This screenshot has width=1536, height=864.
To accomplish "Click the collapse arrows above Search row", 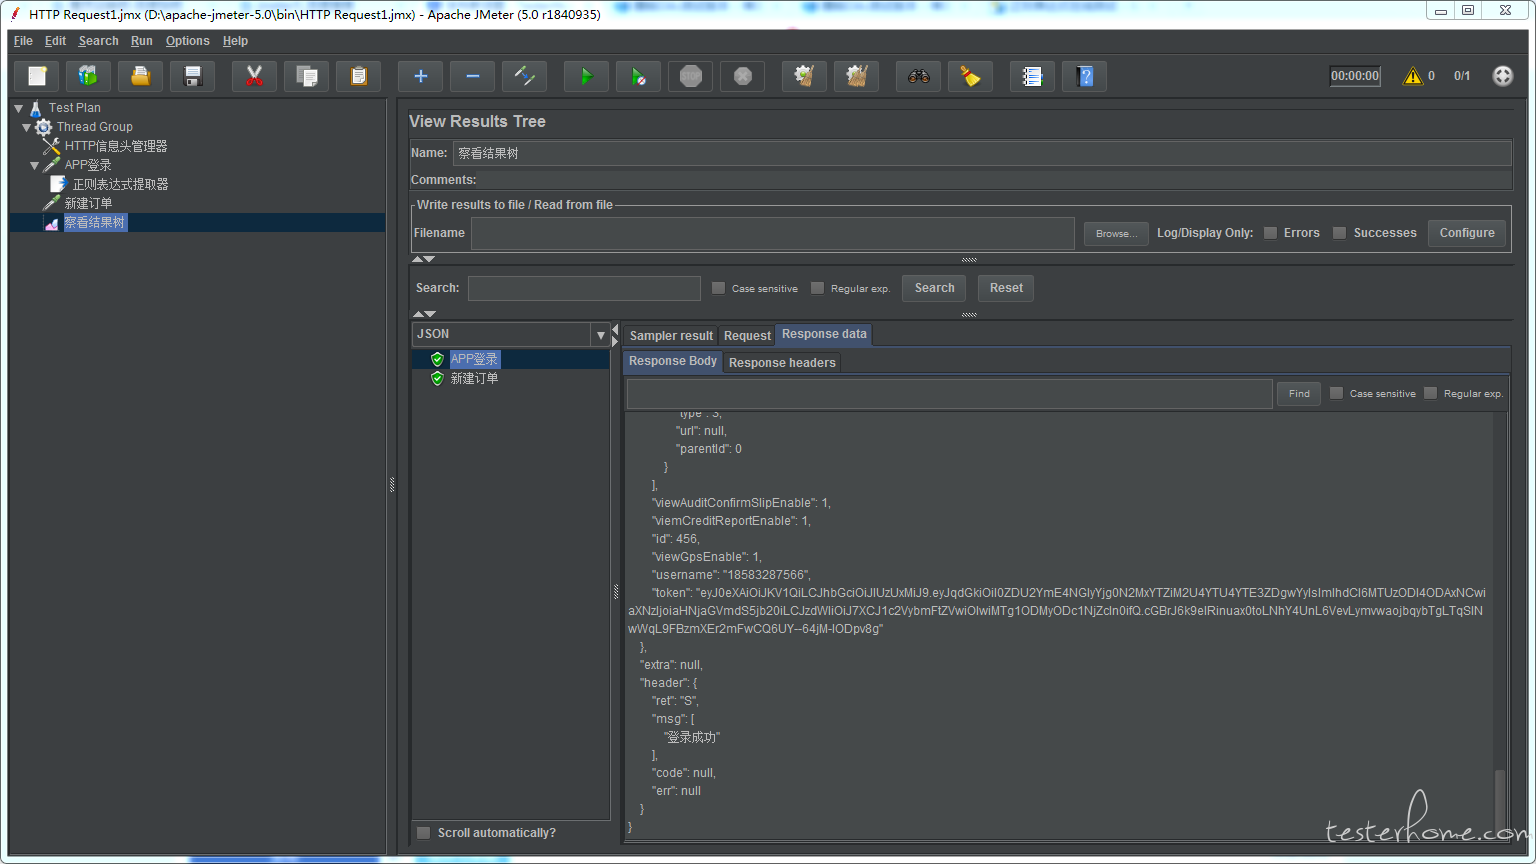I will pyautogui.click(x=424, y=259).
